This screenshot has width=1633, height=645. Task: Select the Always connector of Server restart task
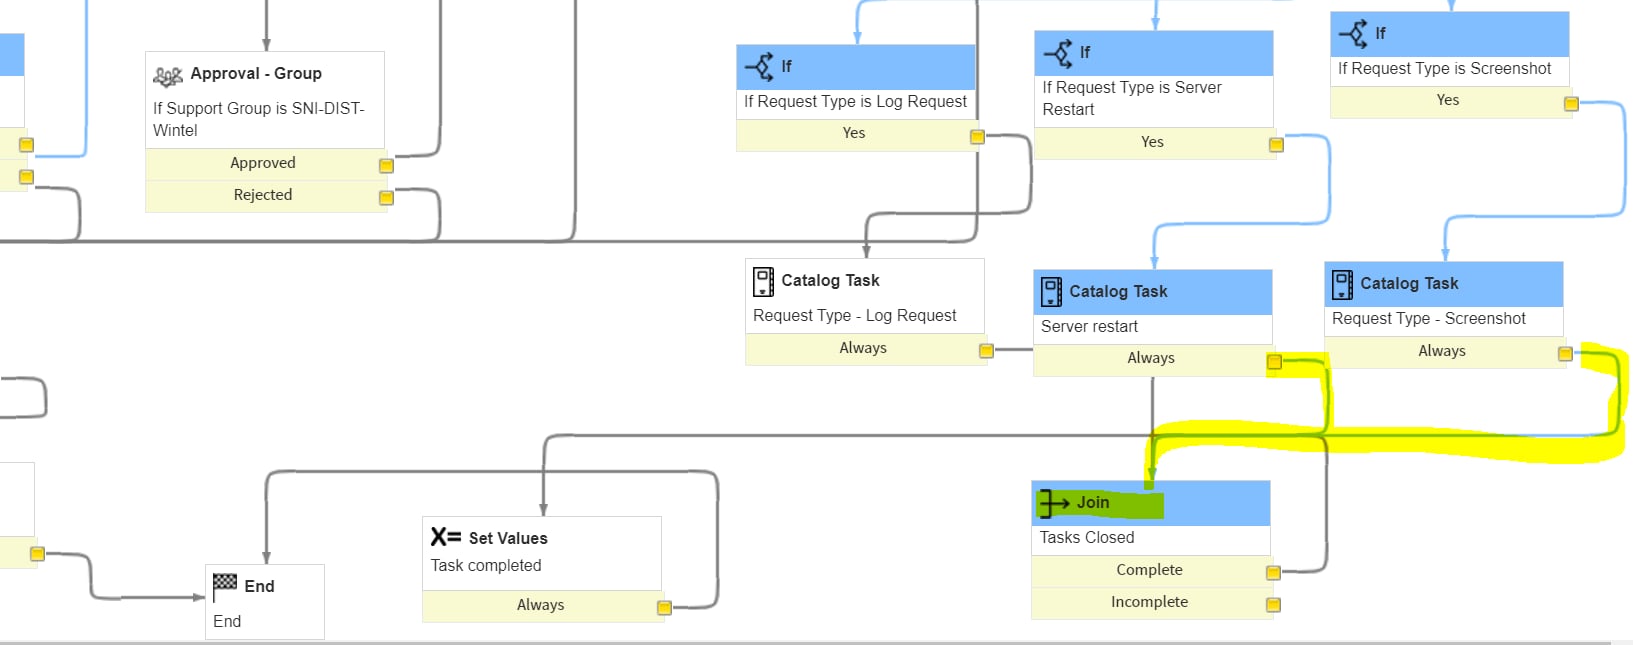point(1274,361)
